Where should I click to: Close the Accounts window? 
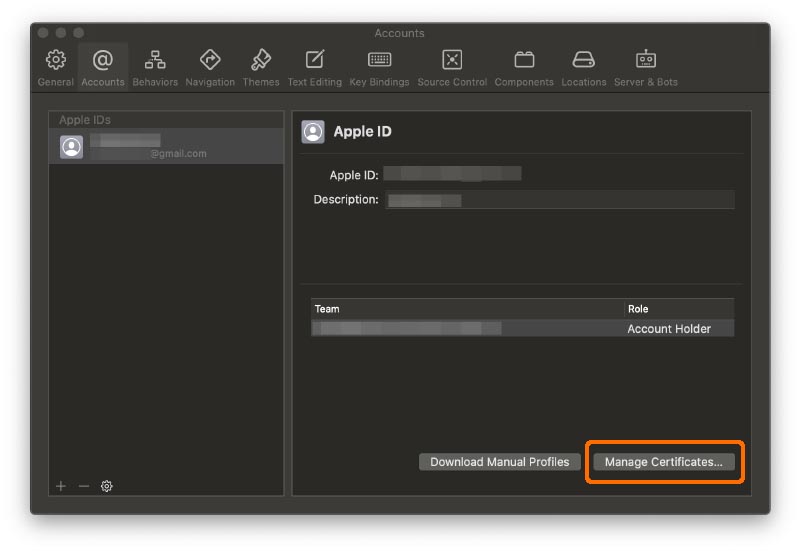pos(43,33)
